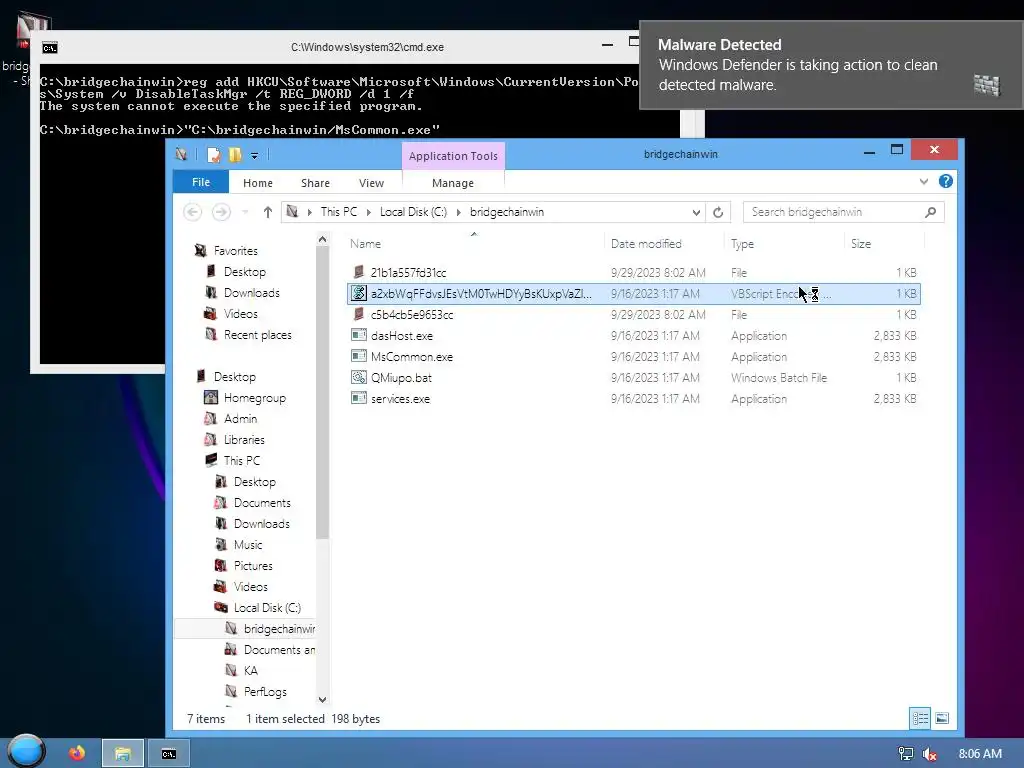Select services.exe file icon

pyautogui.click(x=359, y=398)
